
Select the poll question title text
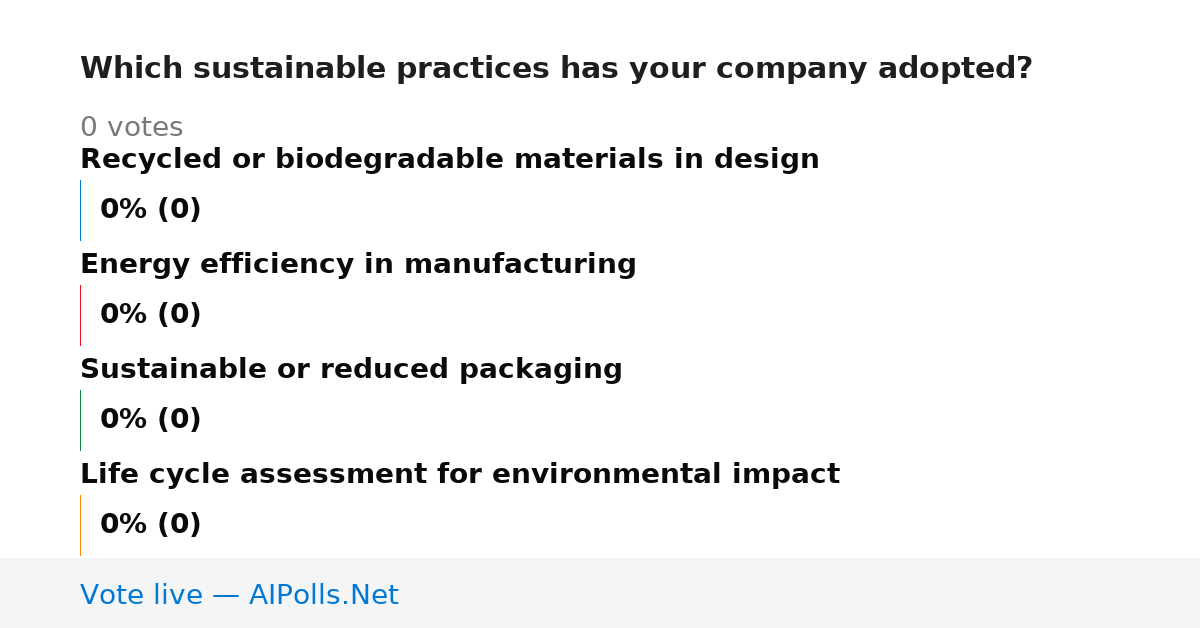[556, 69]
